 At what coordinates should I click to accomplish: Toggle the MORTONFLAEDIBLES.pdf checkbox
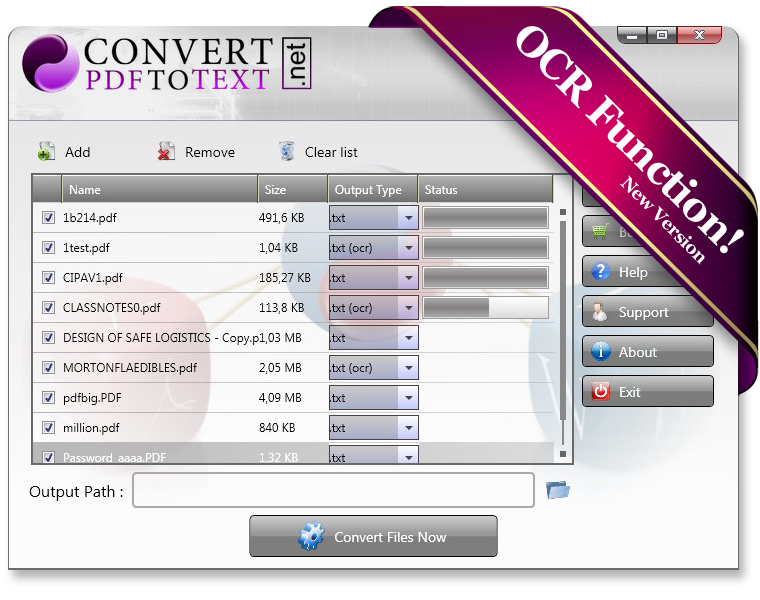point(48,367)
